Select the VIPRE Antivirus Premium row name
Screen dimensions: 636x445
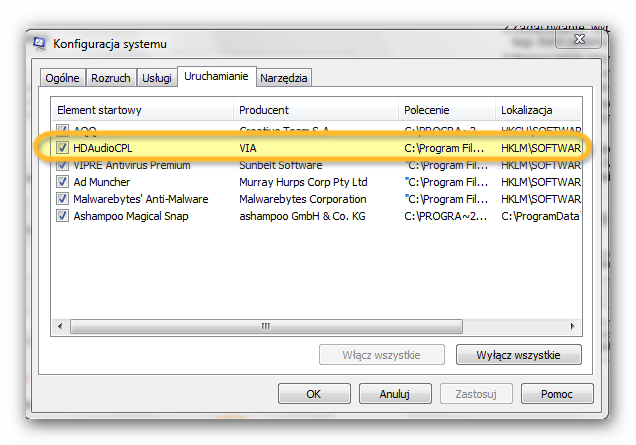tap(131, 165)
